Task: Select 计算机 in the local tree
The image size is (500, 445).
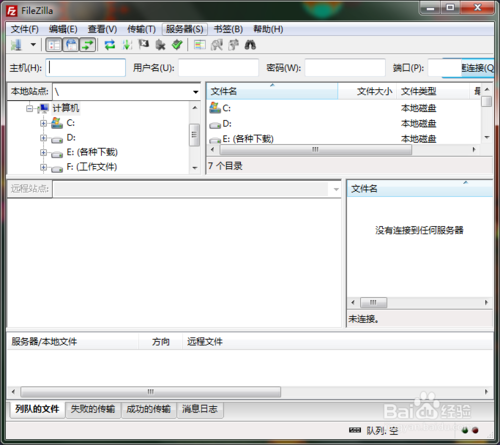Action: 66,108
